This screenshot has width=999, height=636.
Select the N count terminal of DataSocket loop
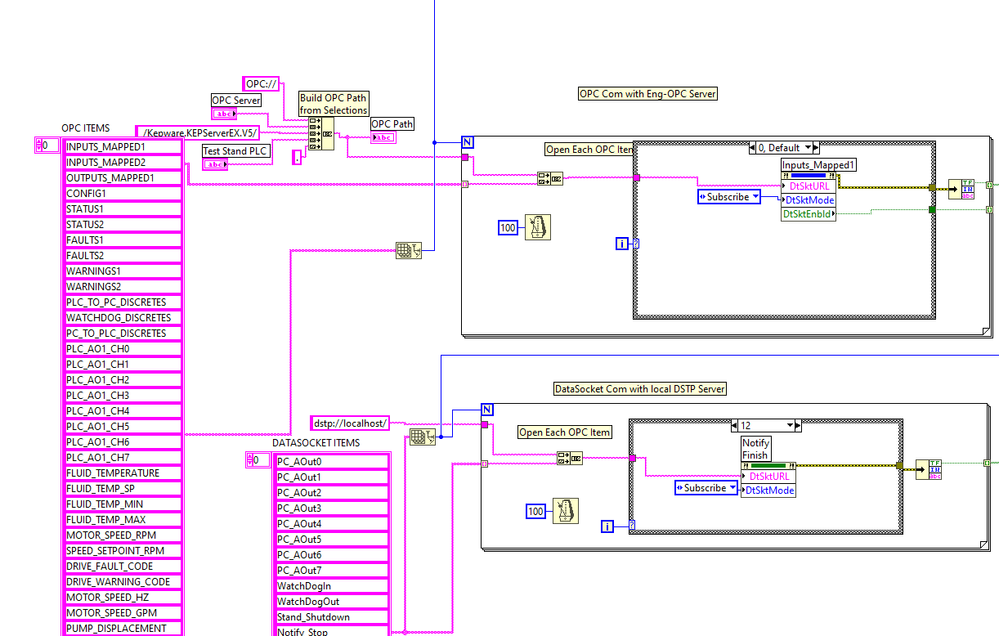(487, 409)
